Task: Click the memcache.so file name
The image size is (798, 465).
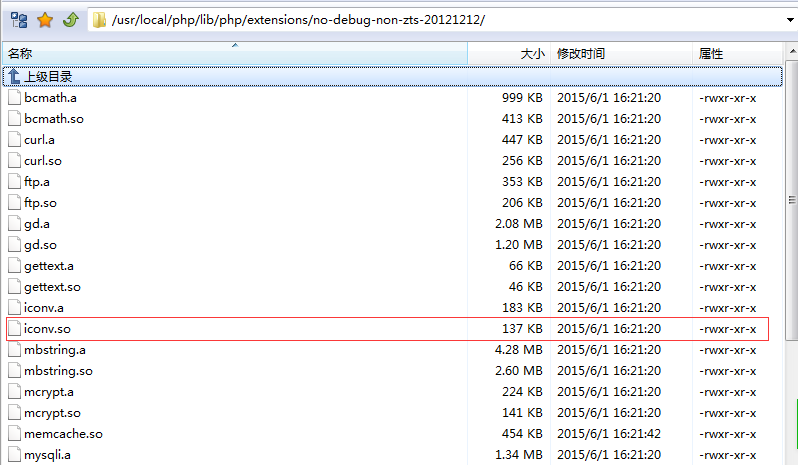Action: coord(64,434)
